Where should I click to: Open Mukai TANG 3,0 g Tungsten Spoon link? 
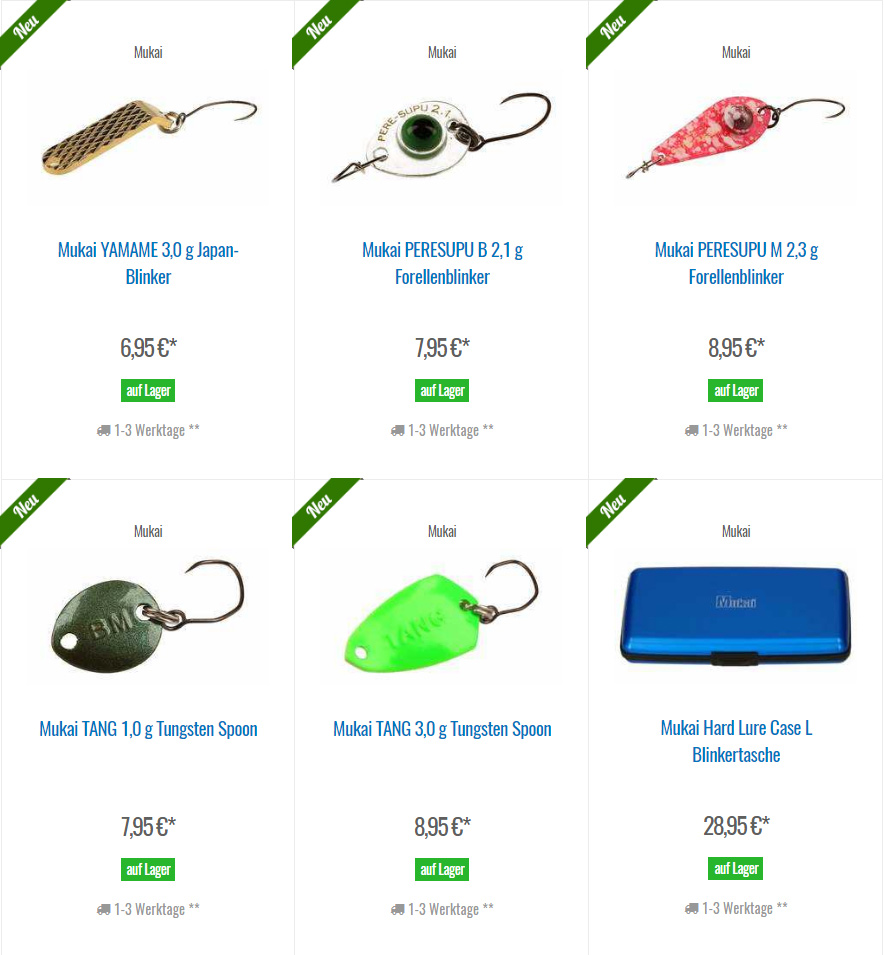point(442,729)
